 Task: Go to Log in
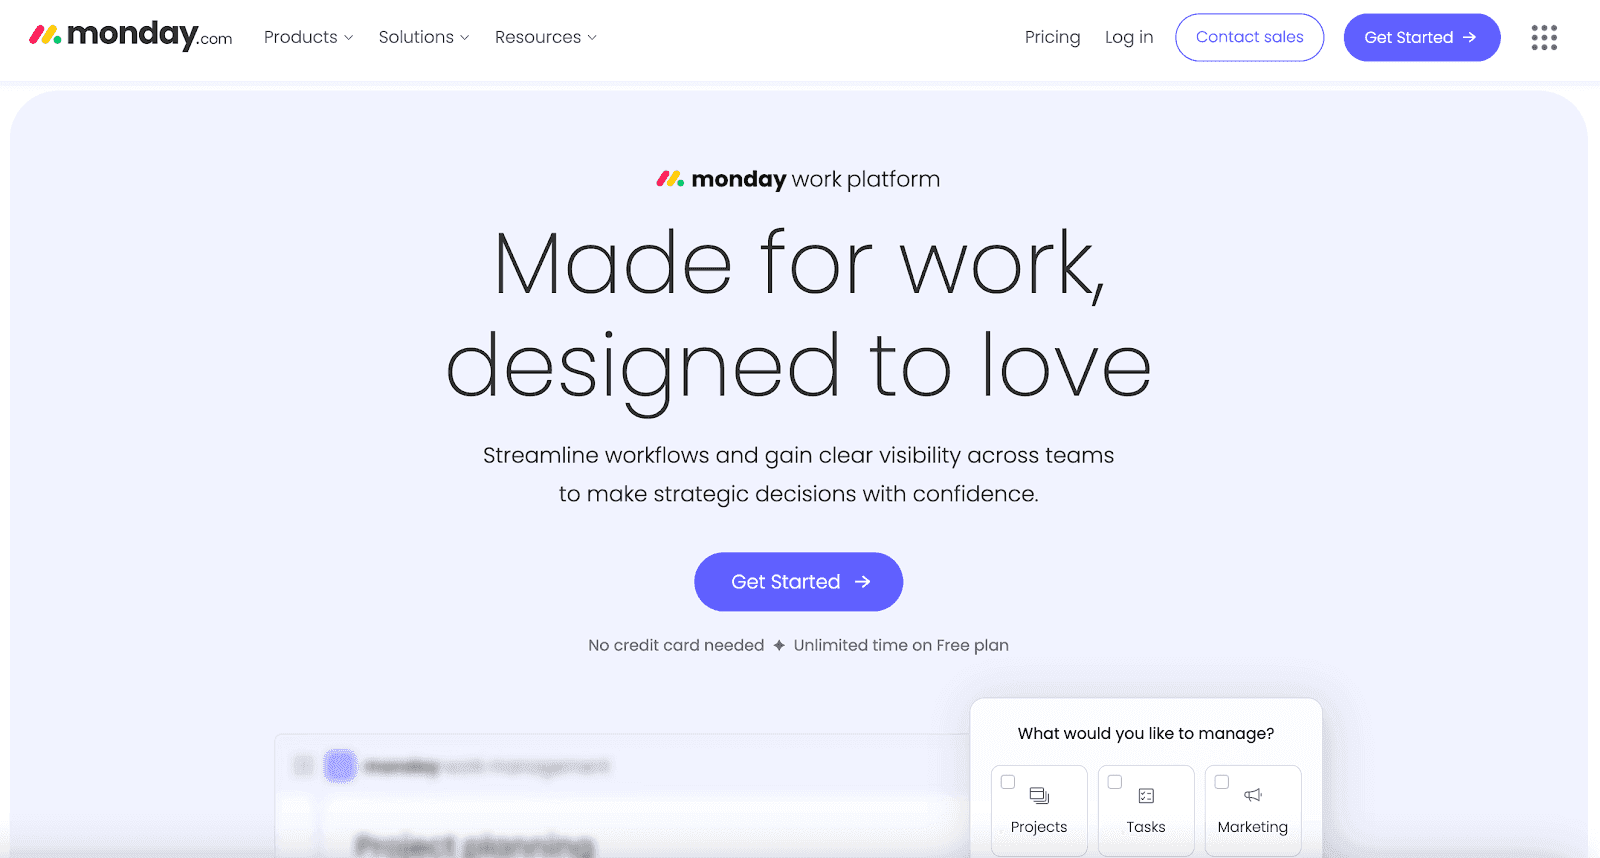(x=1129, y=37)
